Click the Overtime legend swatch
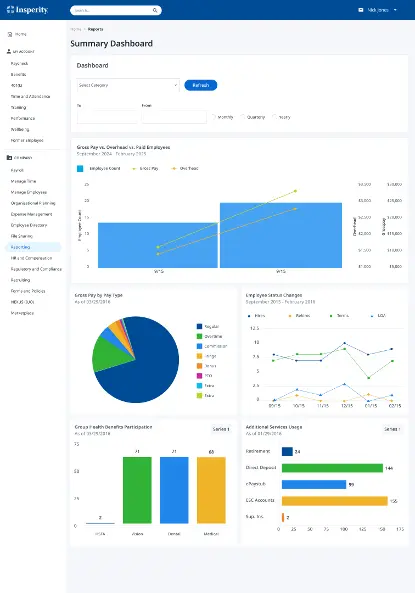 click(199, 336)
